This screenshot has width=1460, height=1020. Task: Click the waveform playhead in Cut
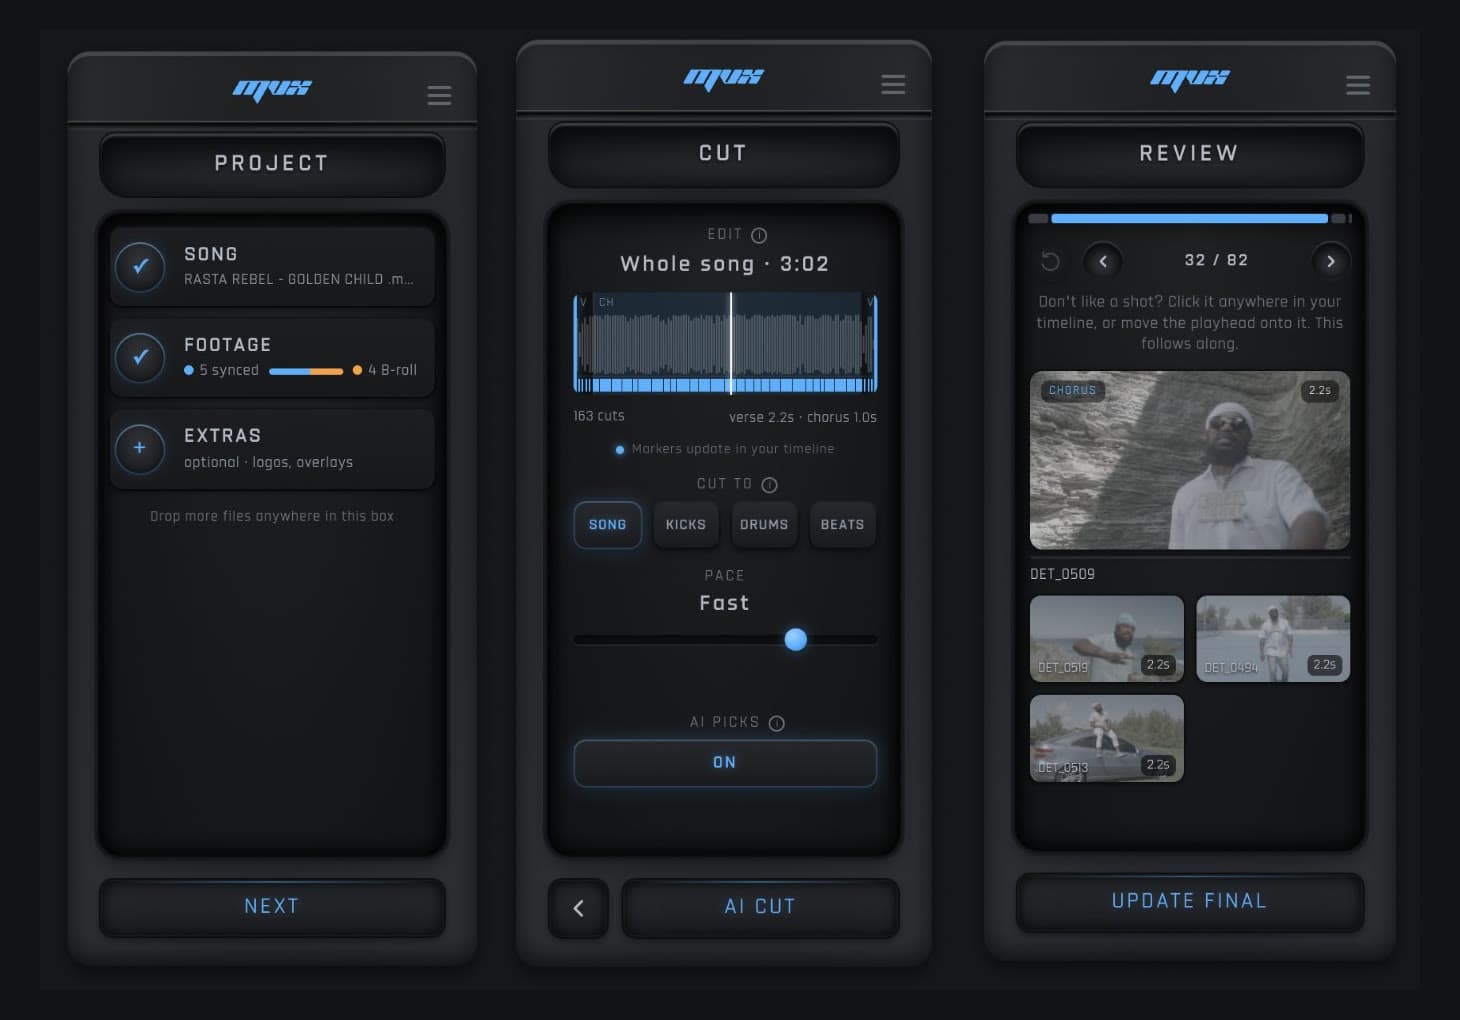(731, 343)
